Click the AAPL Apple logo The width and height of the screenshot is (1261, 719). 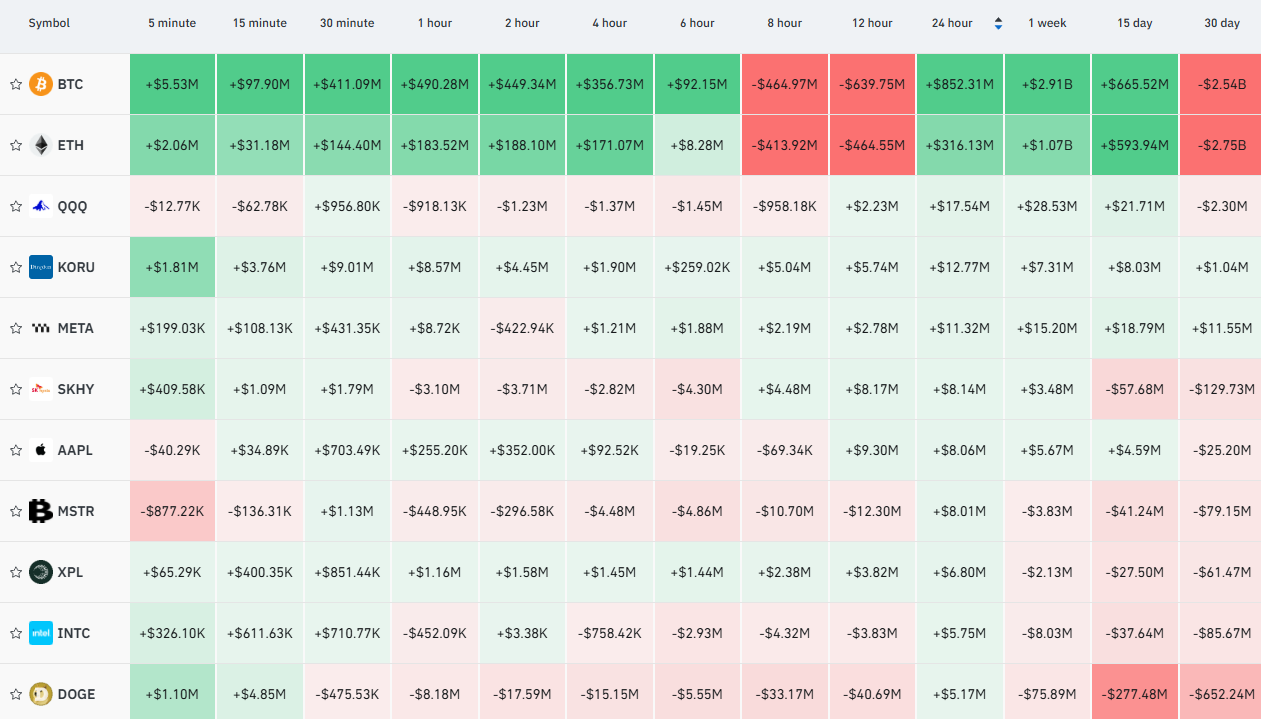coord(41,450)
